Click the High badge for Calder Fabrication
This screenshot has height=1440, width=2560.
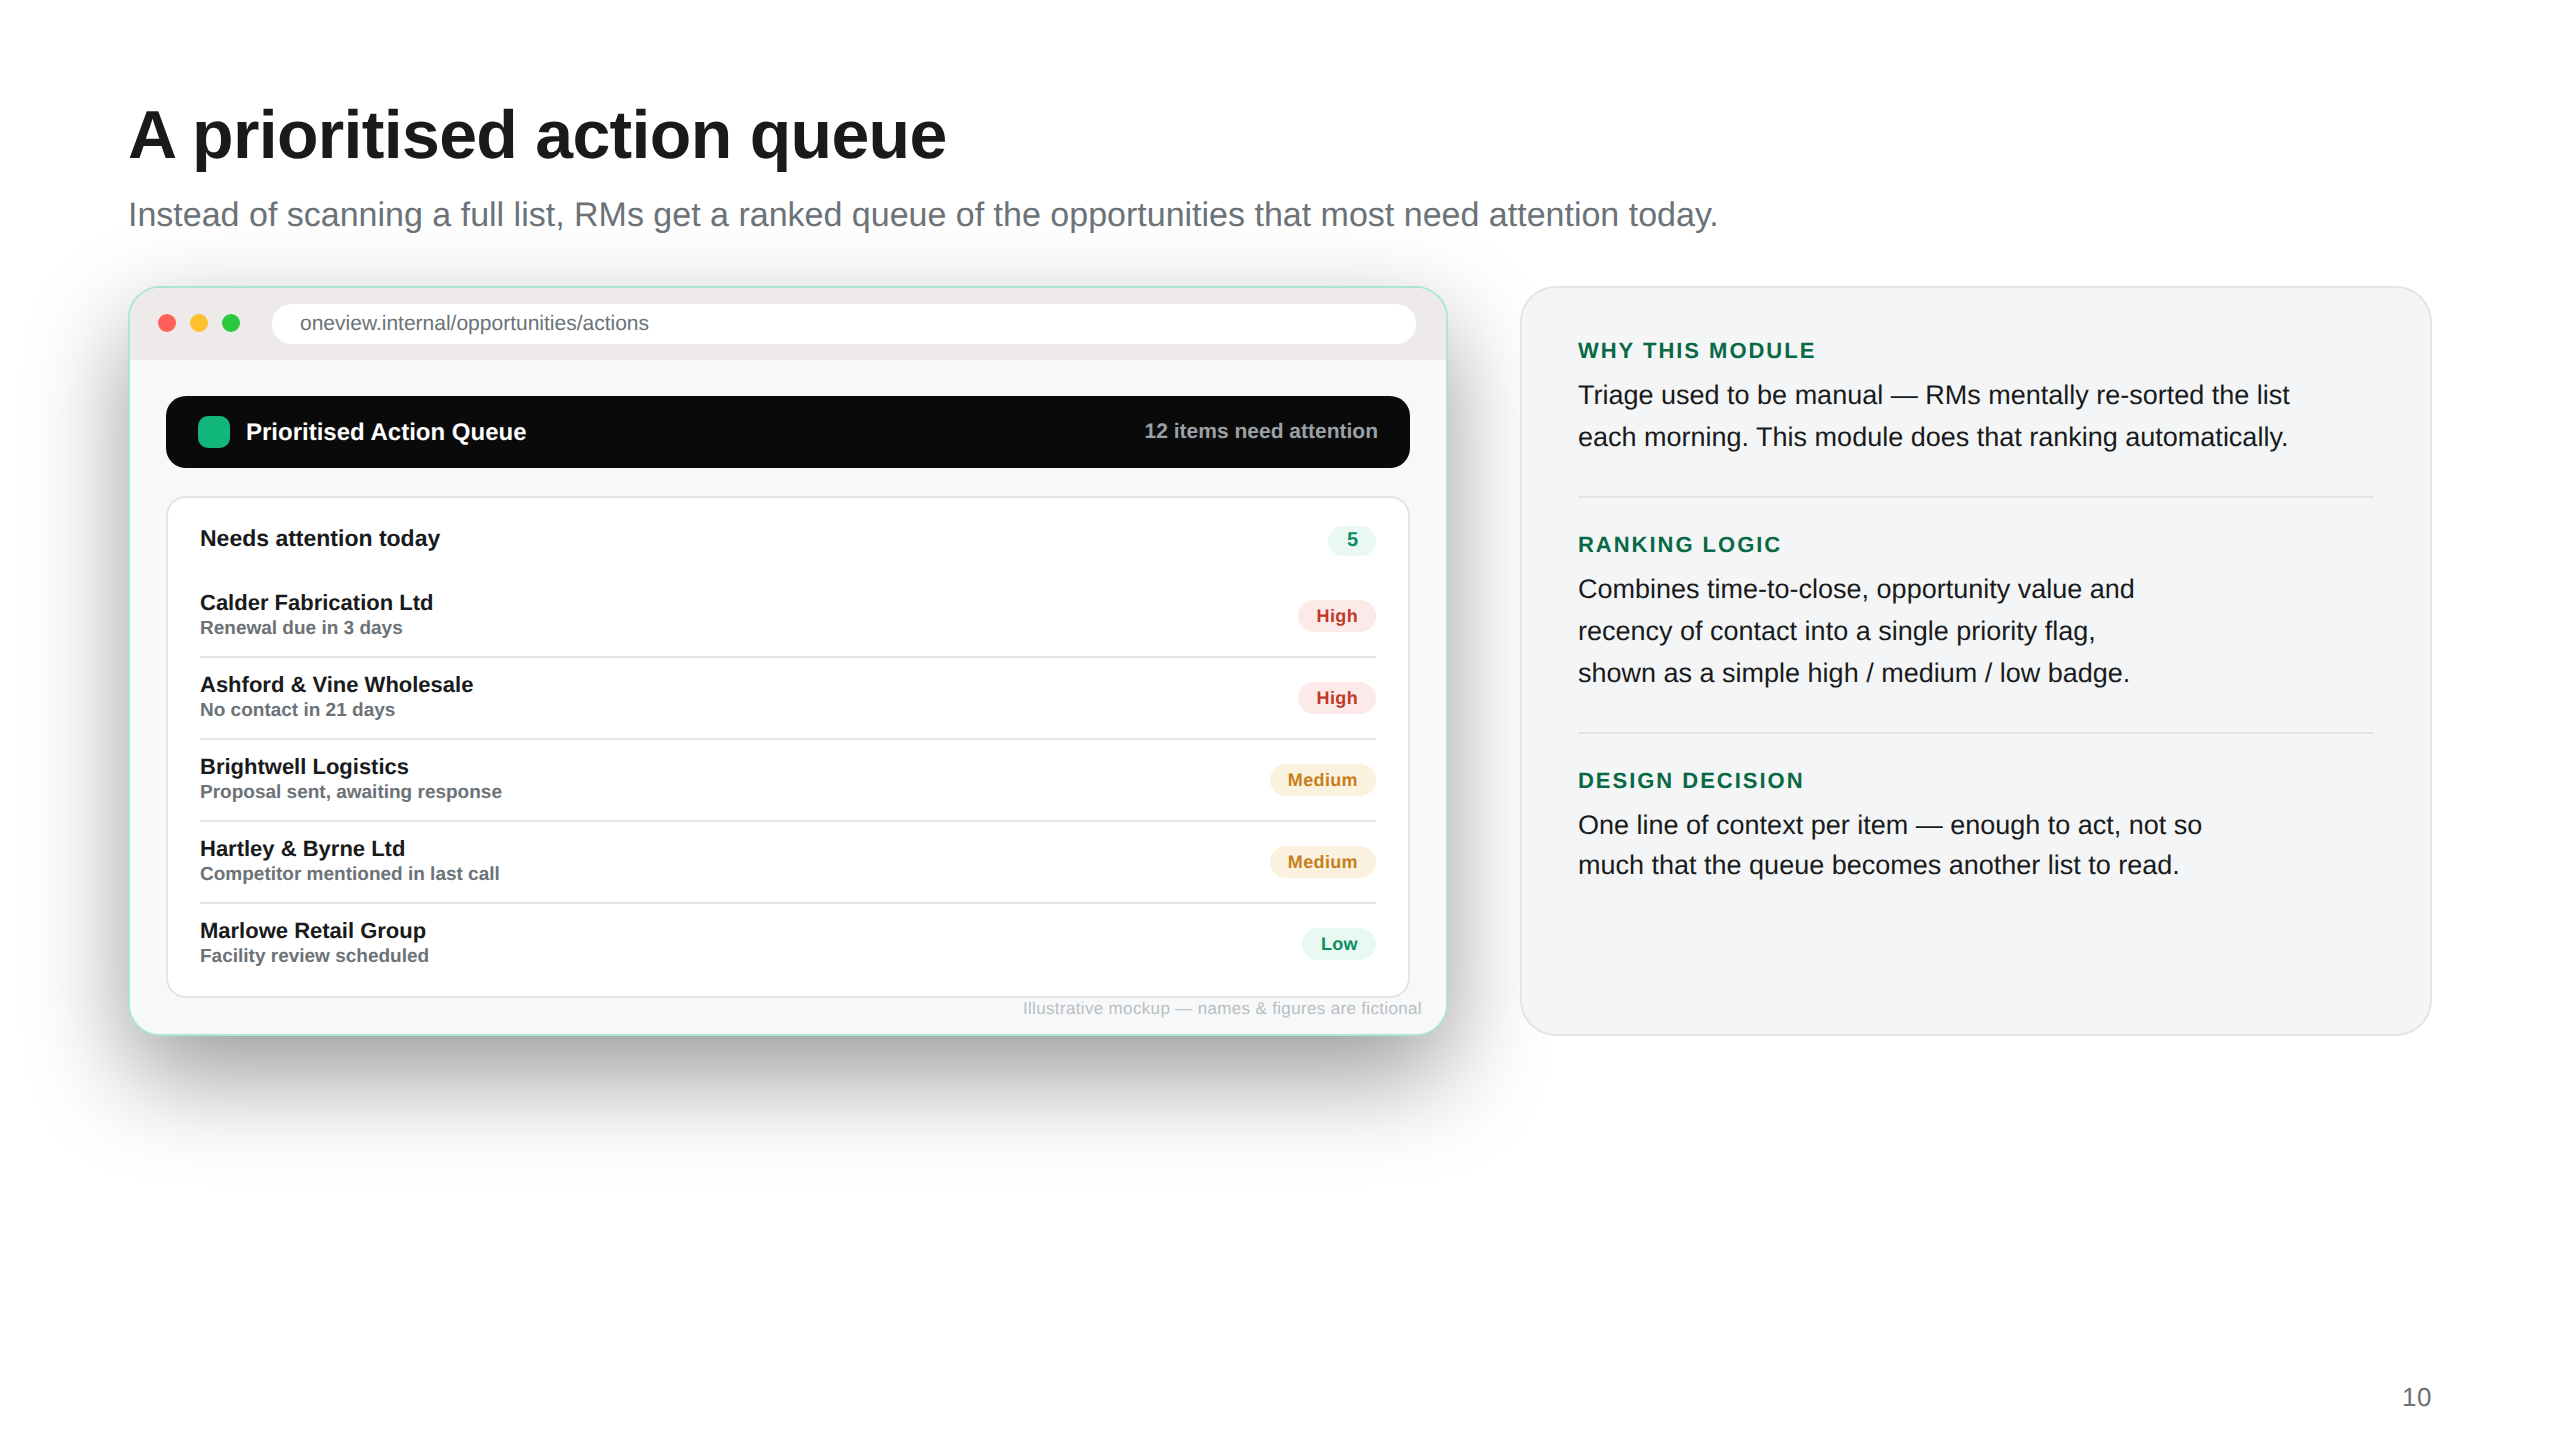1336,616
